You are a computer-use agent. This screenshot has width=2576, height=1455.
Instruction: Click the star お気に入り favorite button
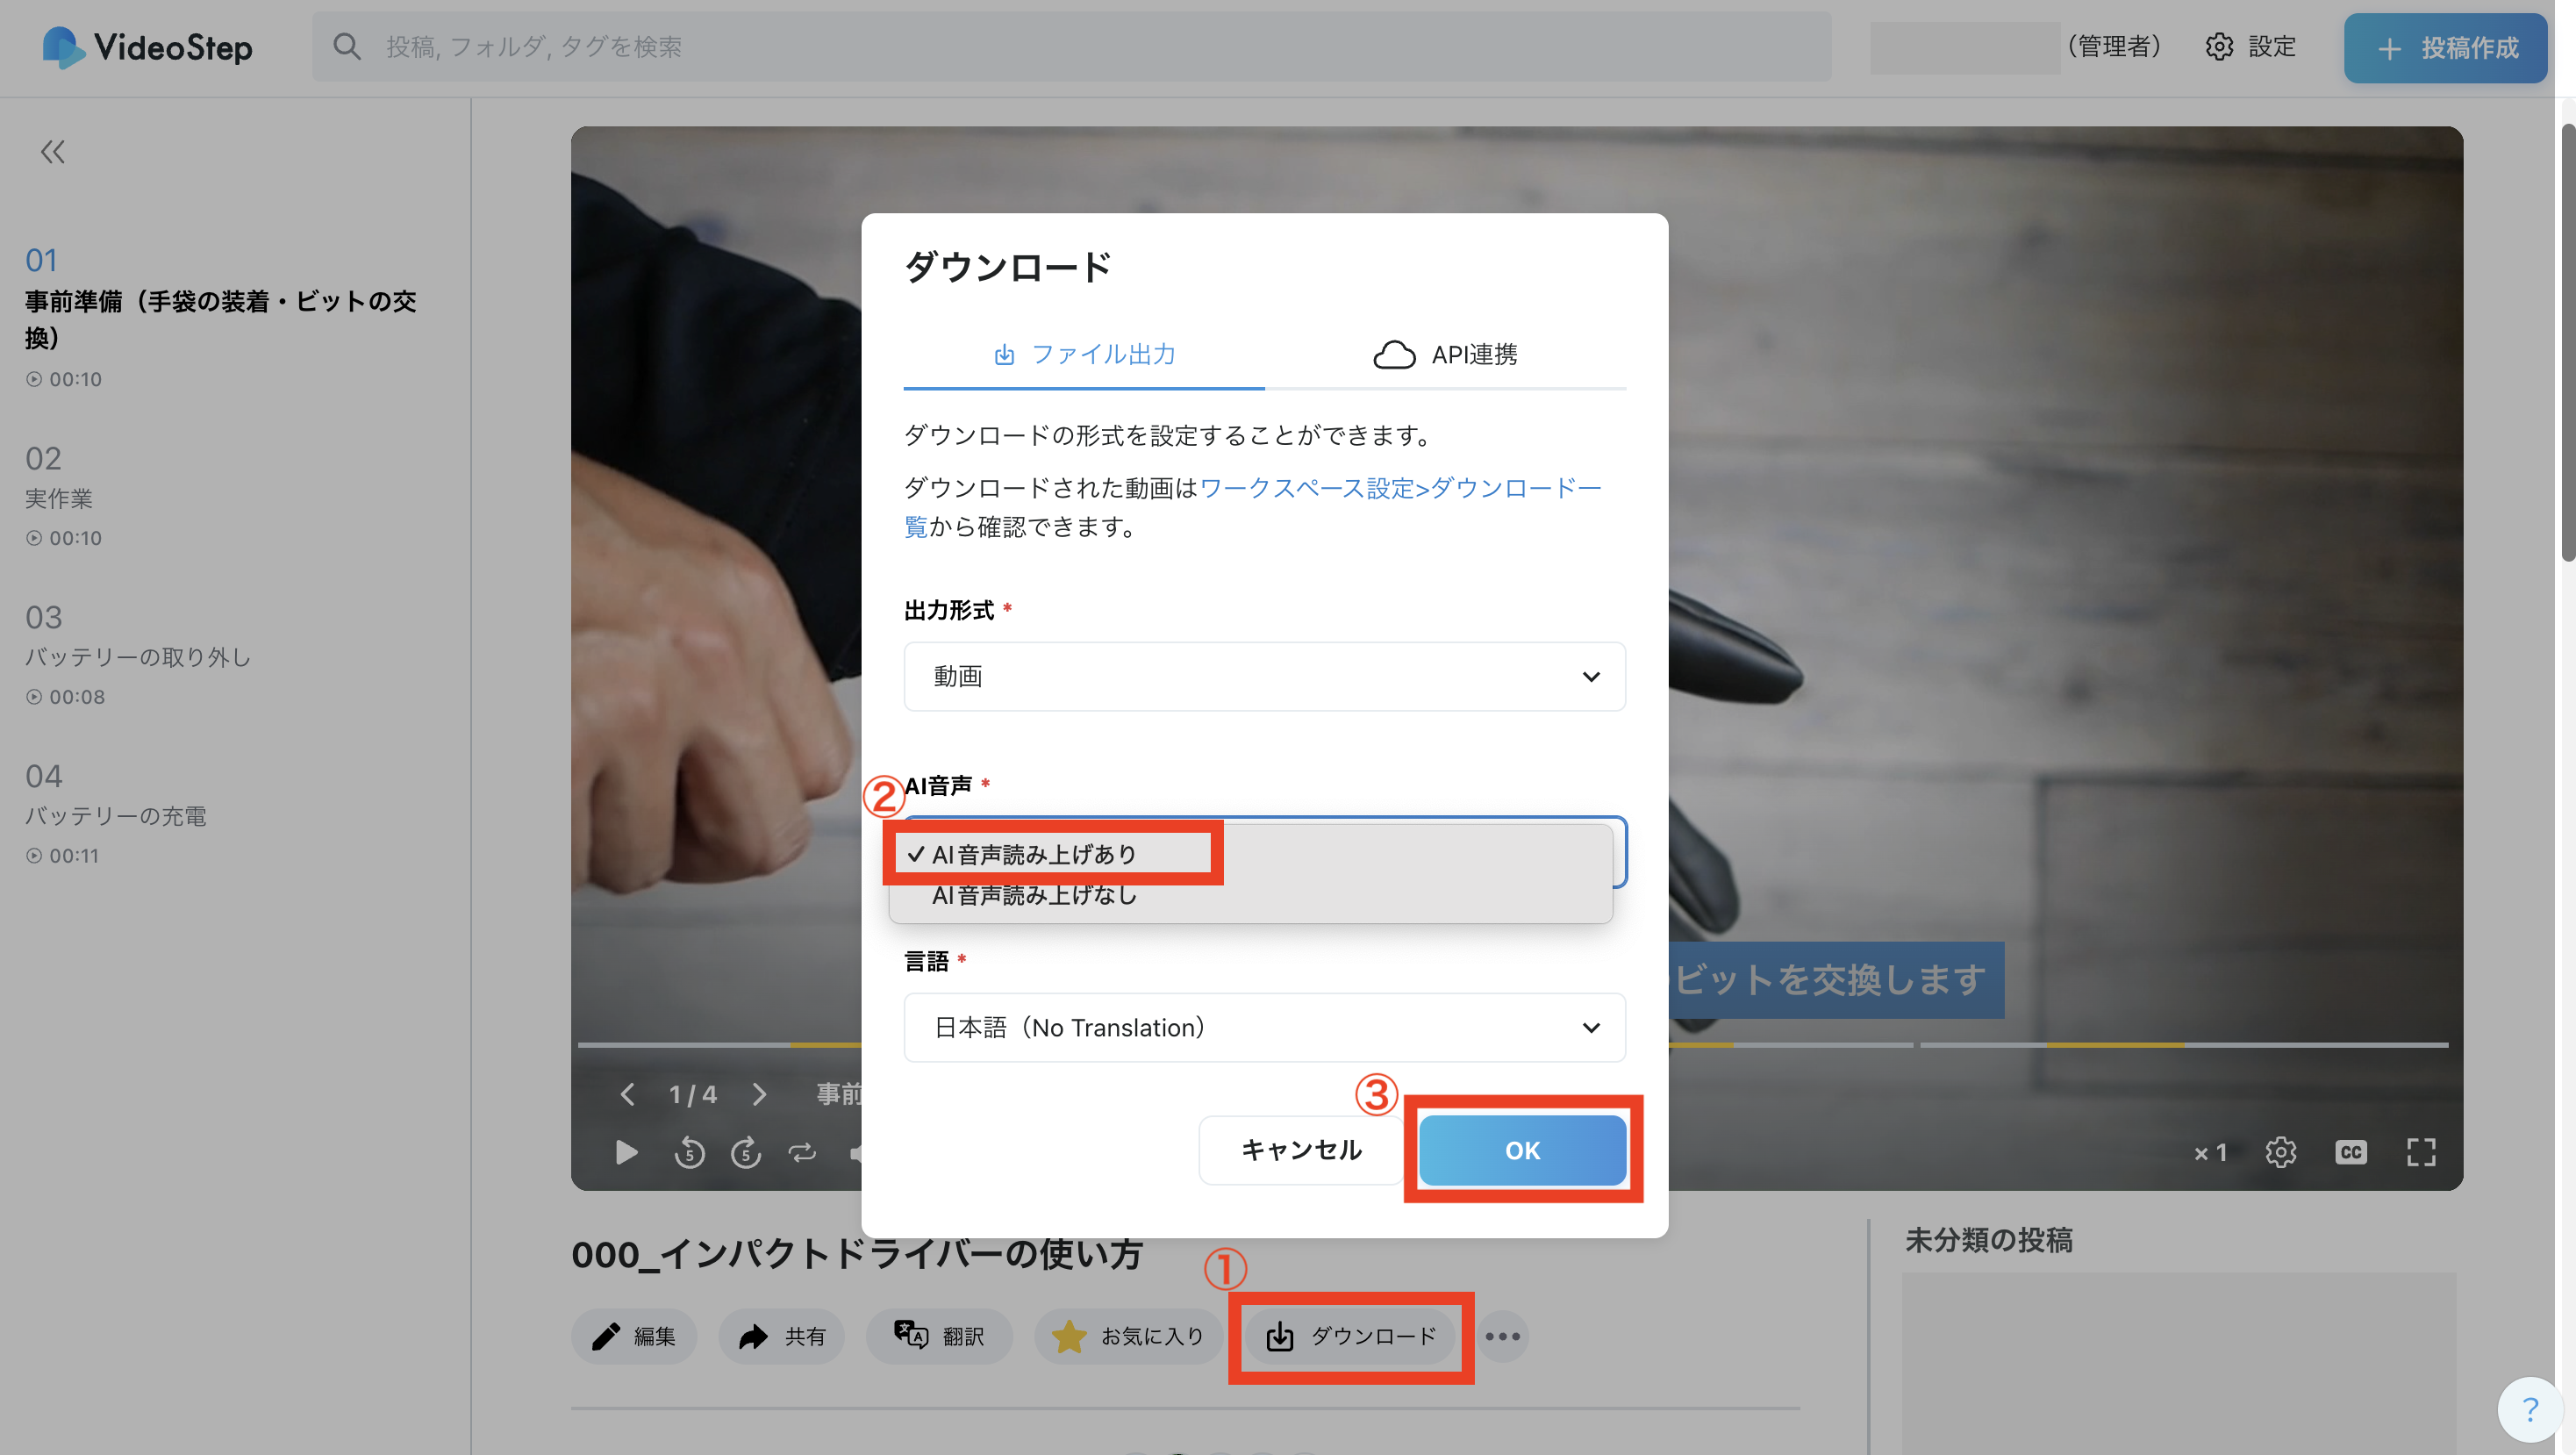coord(1128,1336)
